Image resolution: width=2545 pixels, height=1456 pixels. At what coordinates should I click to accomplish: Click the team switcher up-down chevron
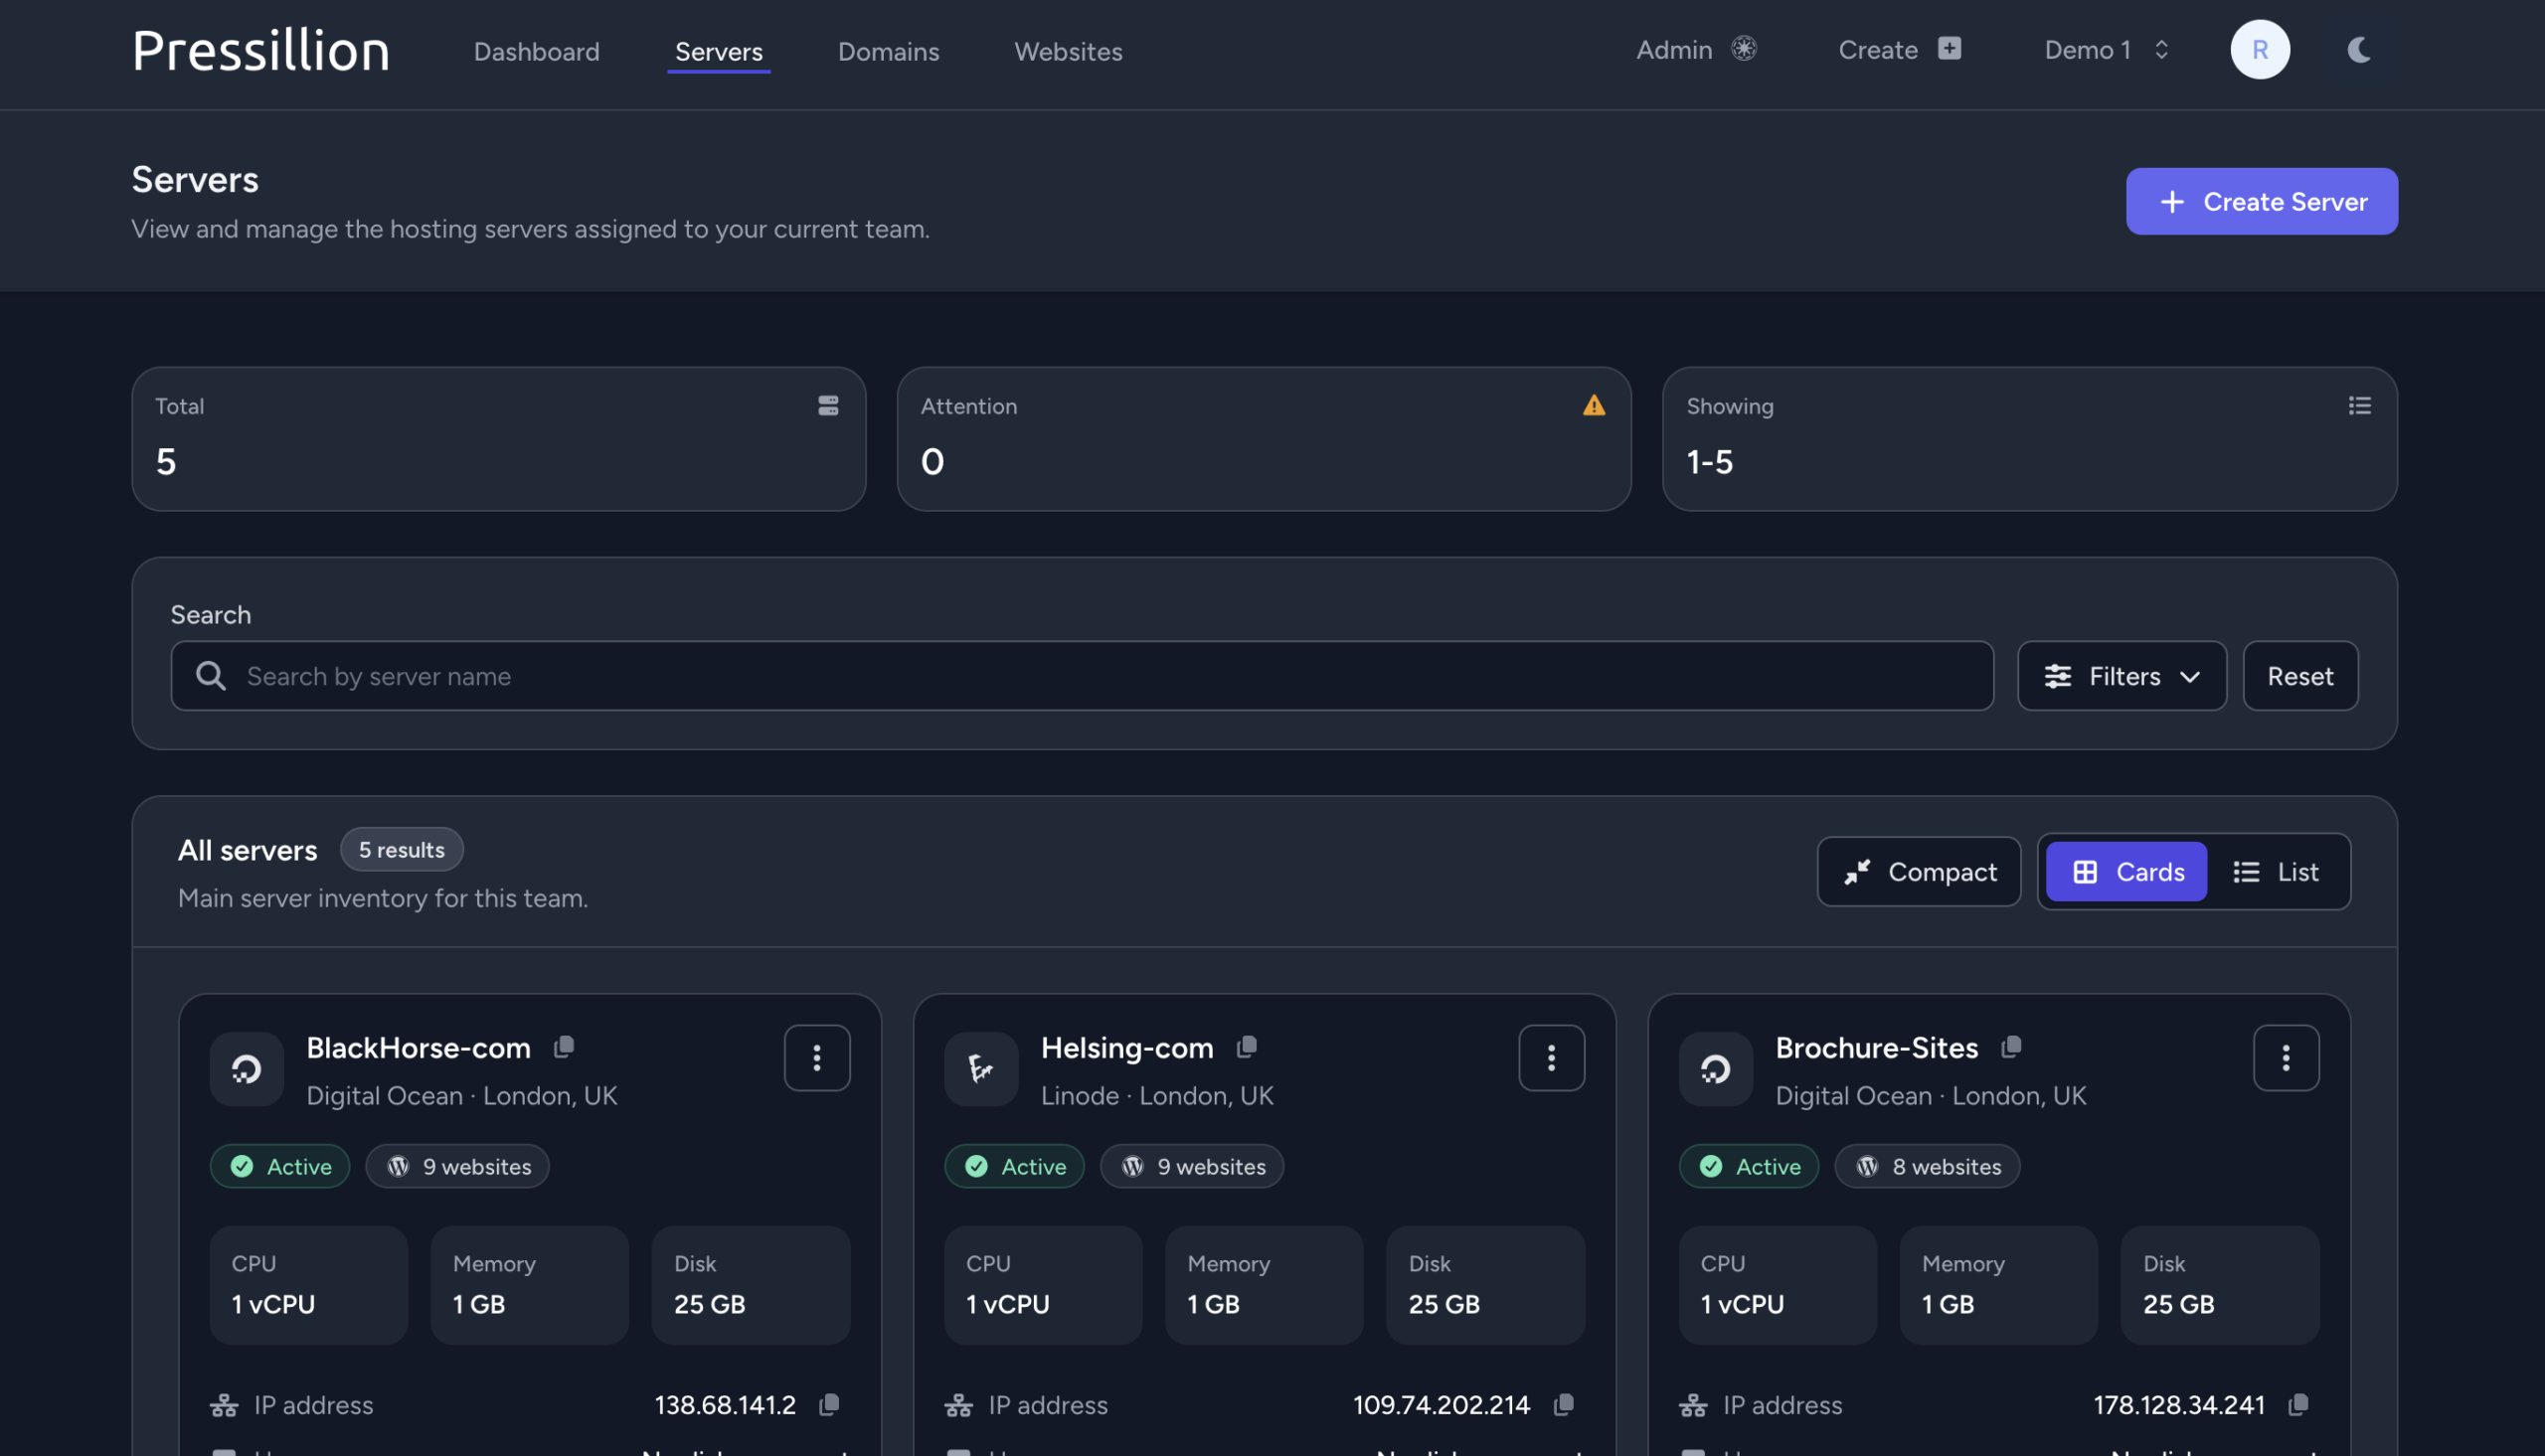2161,49
